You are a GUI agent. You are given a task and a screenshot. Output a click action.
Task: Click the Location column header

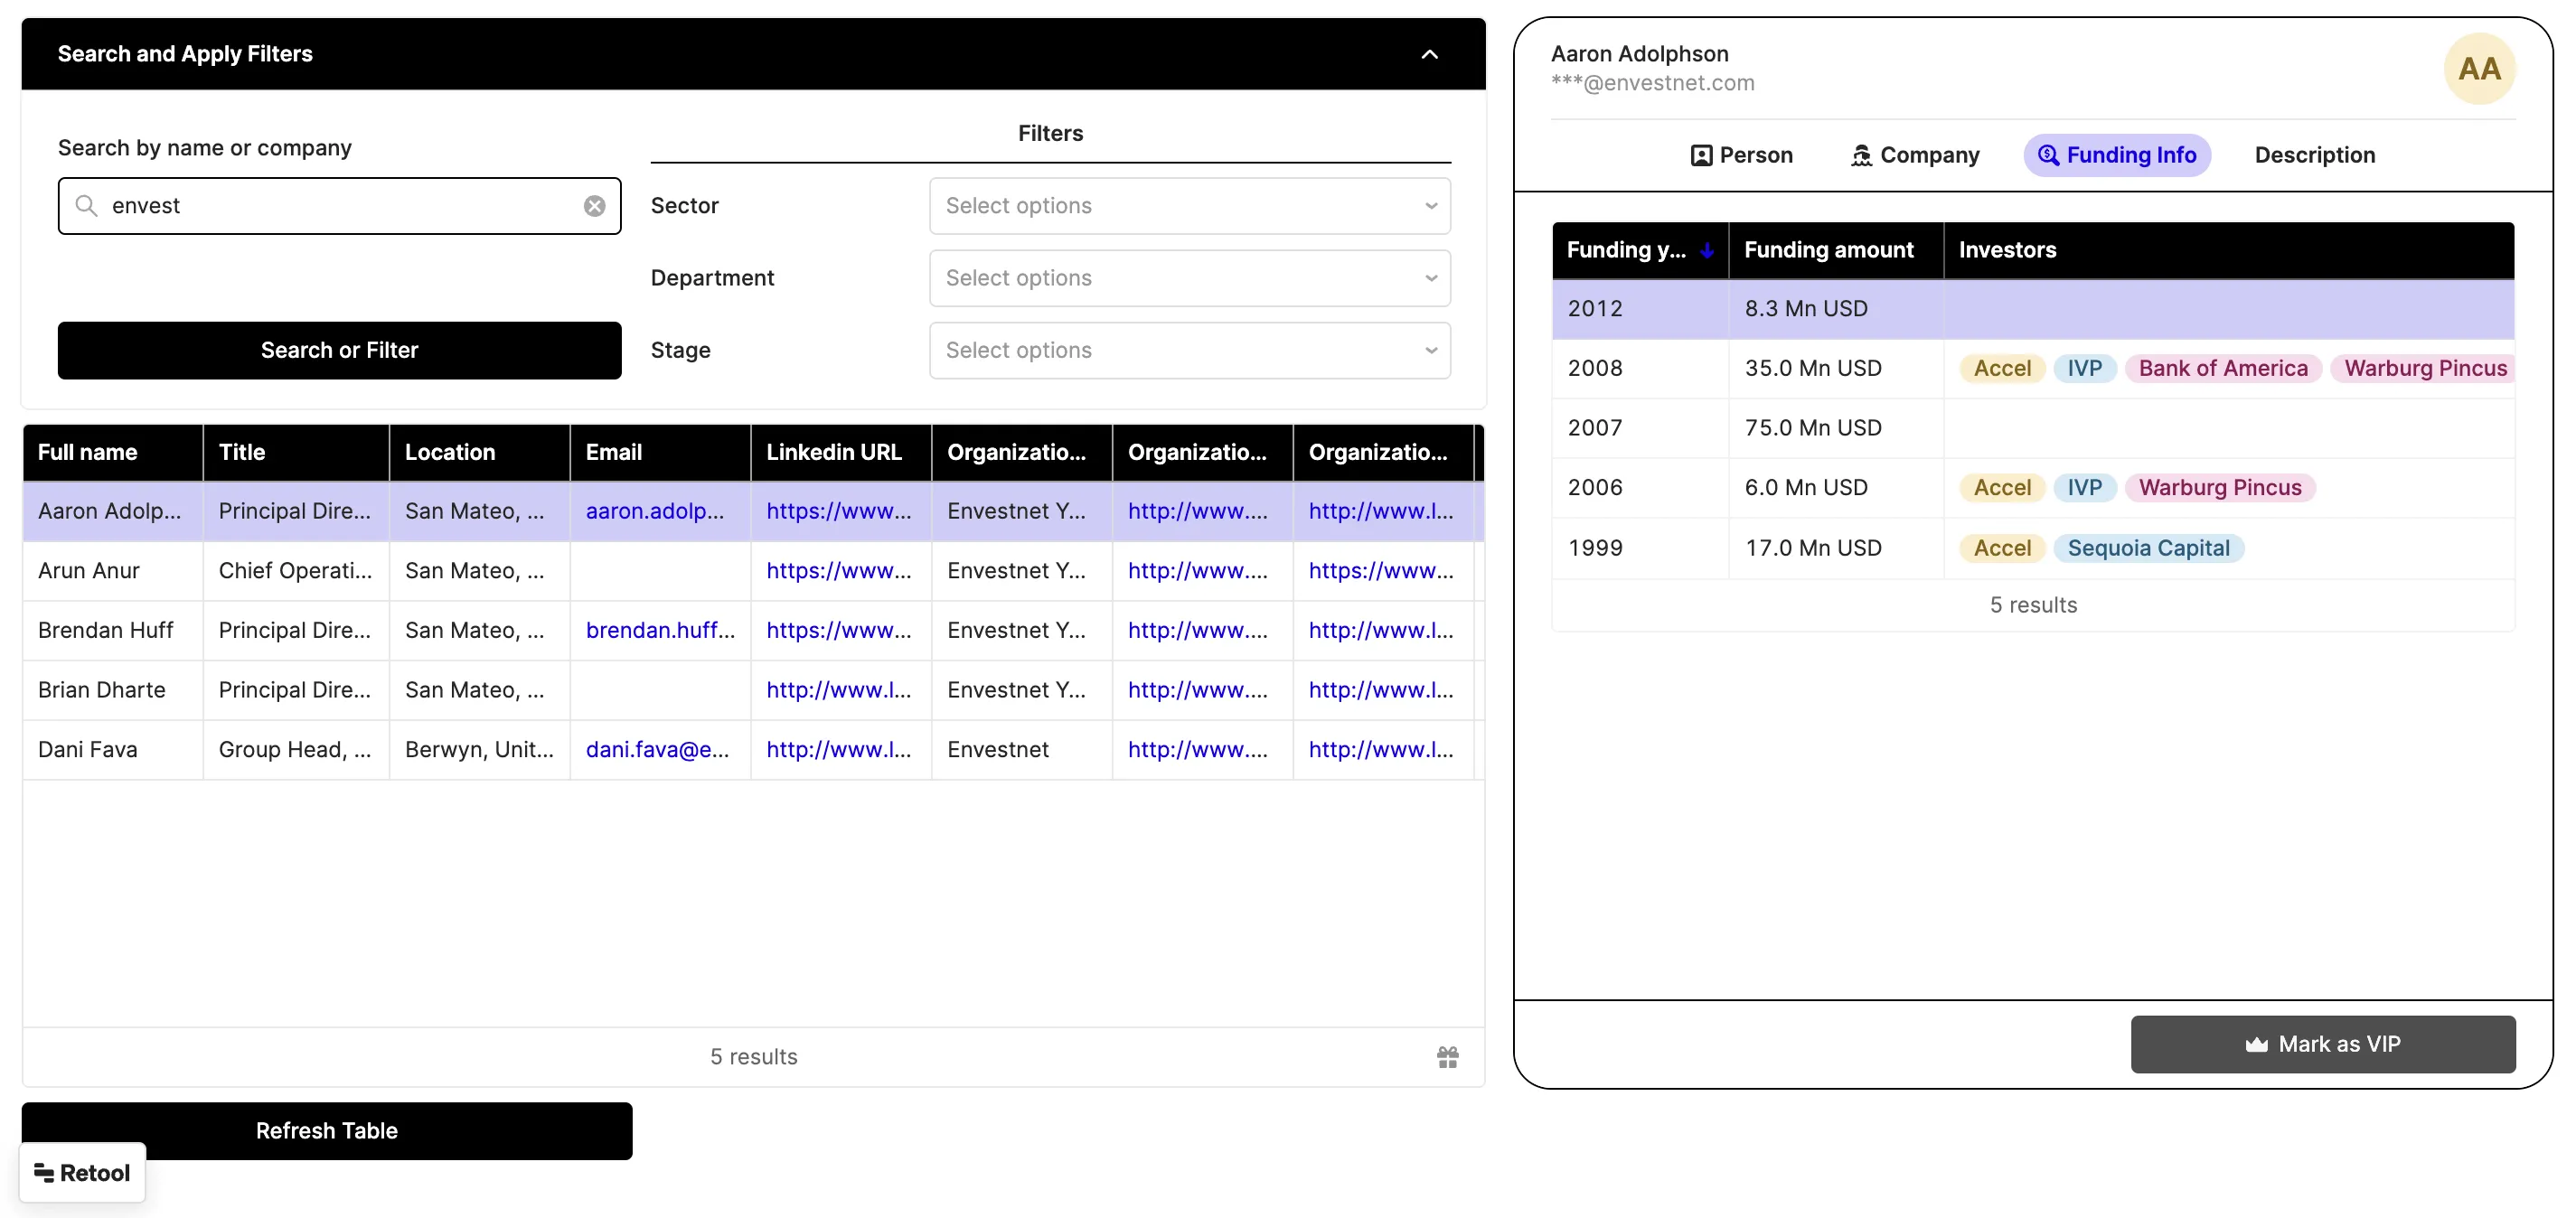click(479, 452)
